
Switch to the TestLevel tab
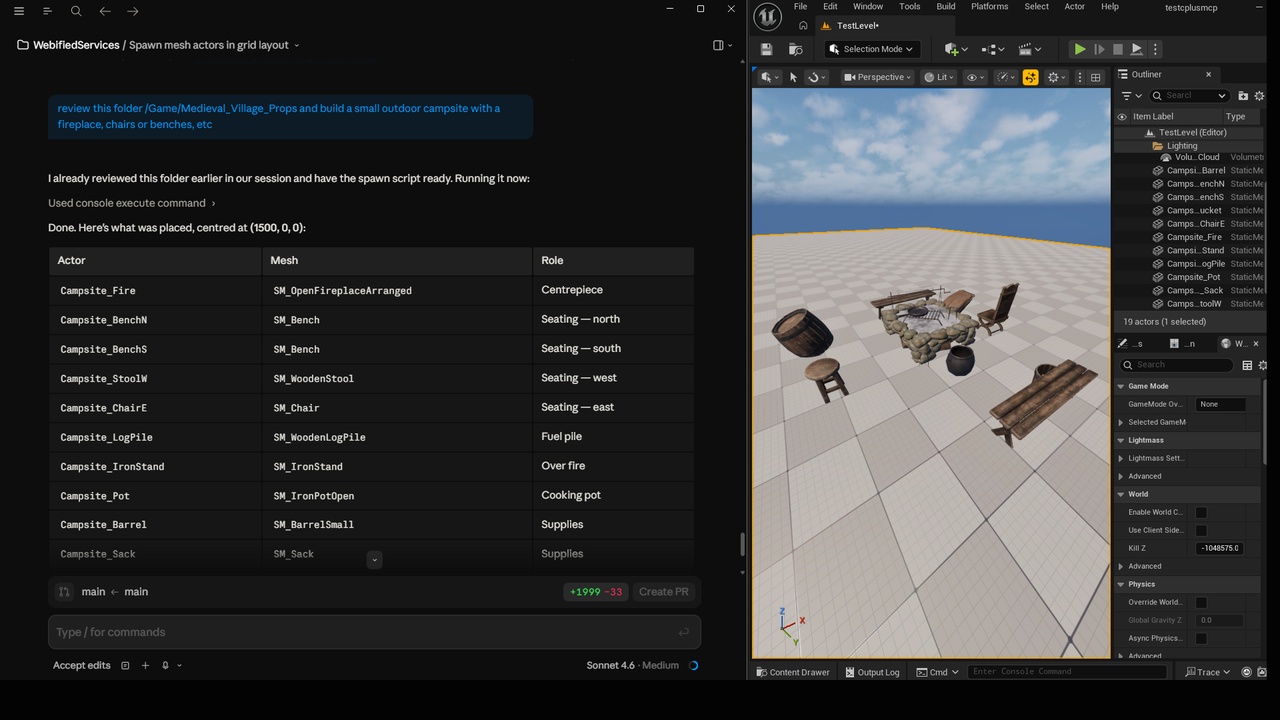pos(857,26)
